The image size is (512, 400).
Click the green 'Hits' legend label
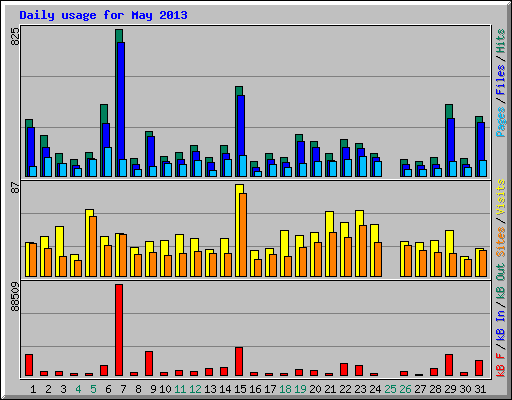tap(501, 41)
